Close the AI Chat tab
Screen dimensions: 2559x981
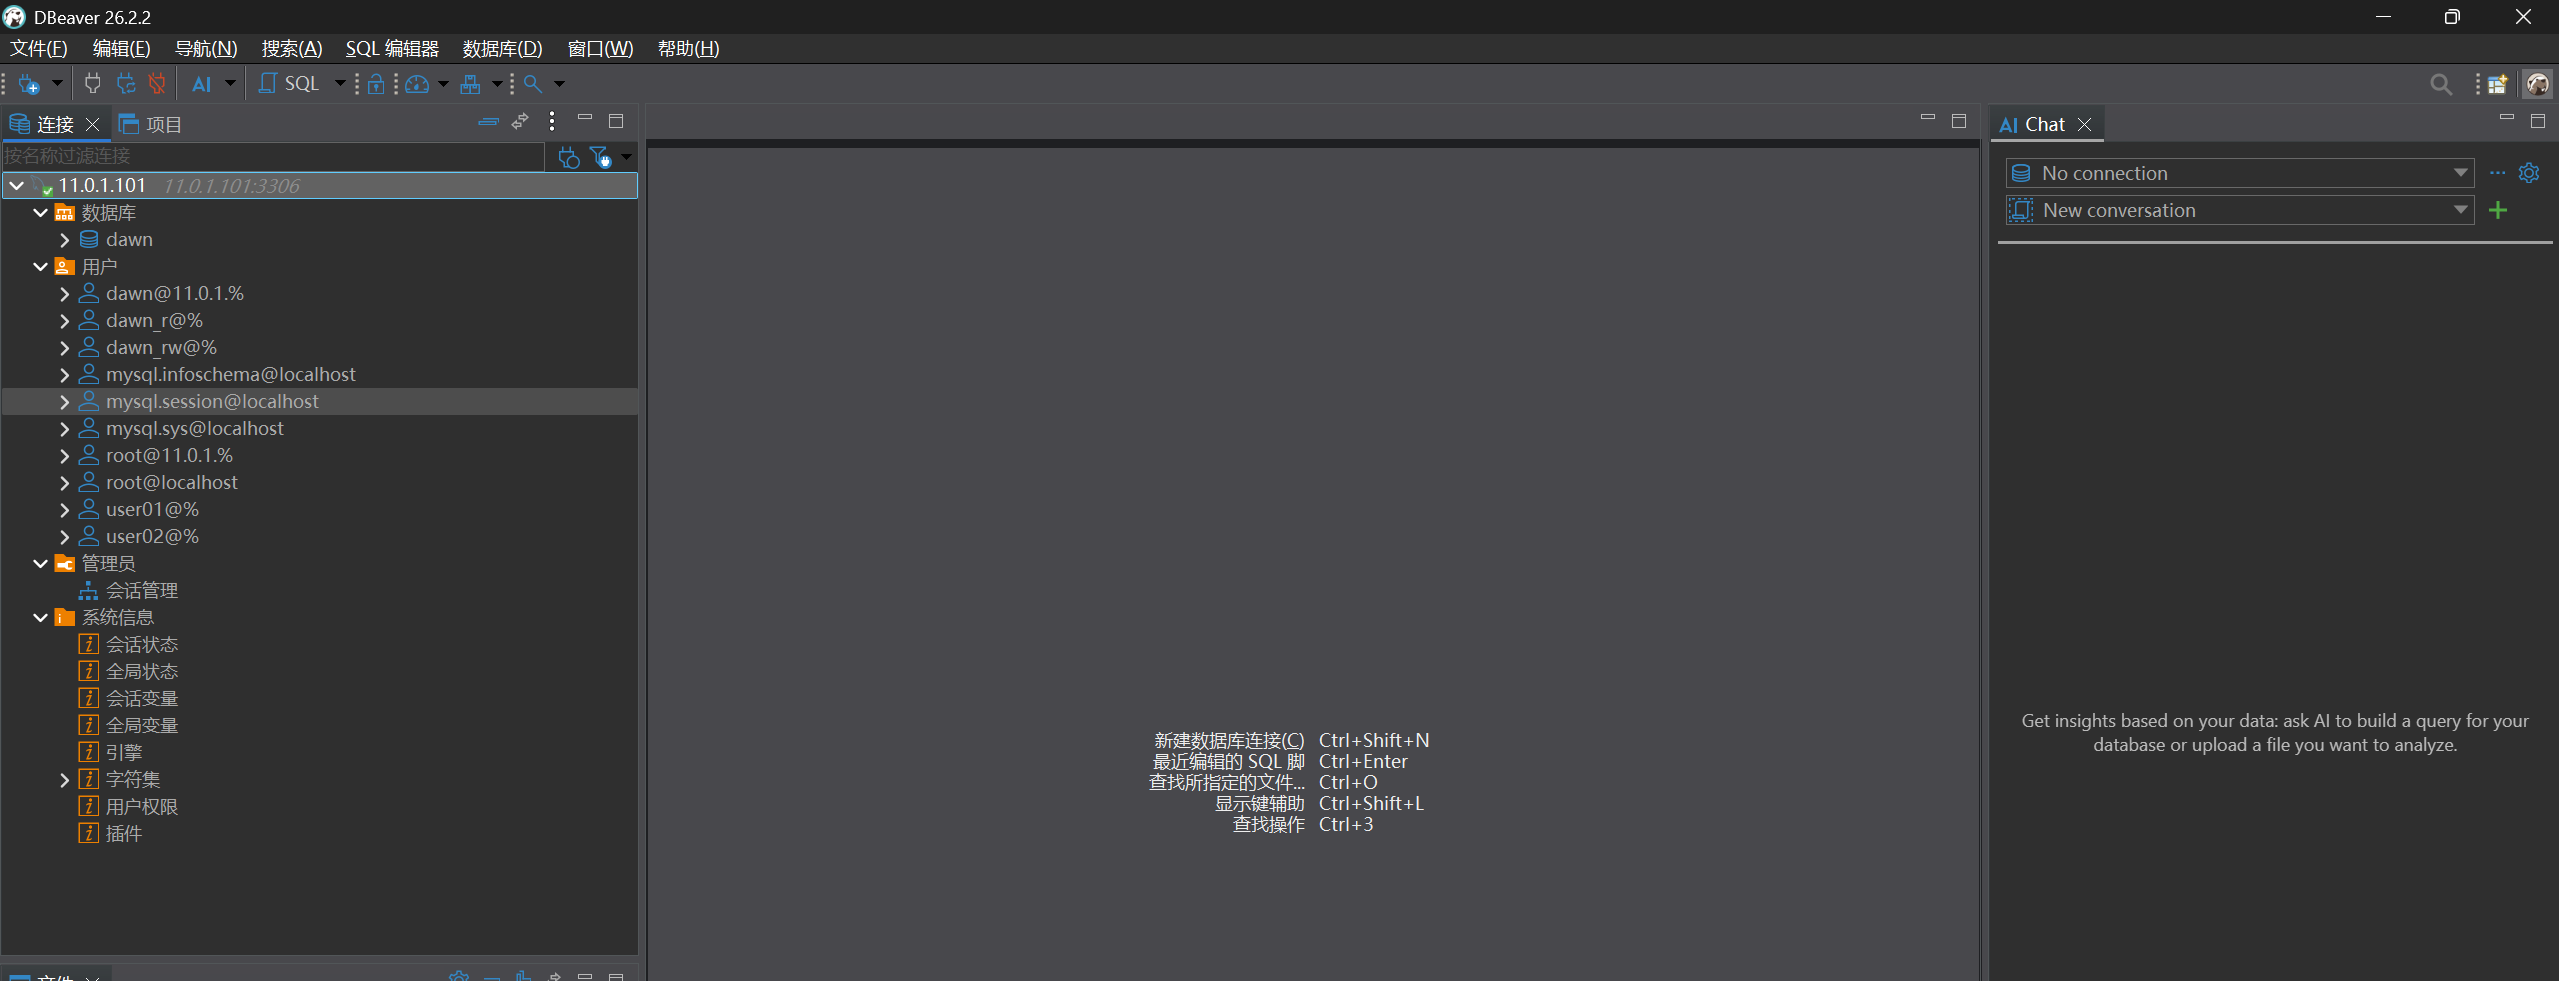[x=2084, y=124]
